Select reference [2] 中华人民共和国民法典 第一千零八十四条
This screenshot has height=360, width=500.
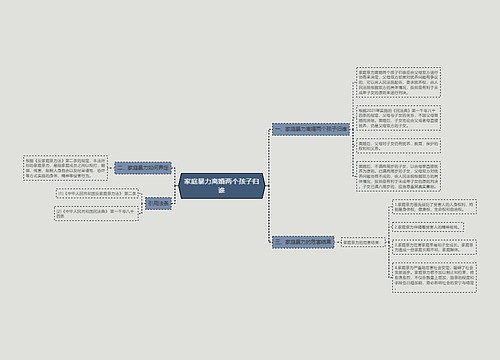click(x=96, y=213)
